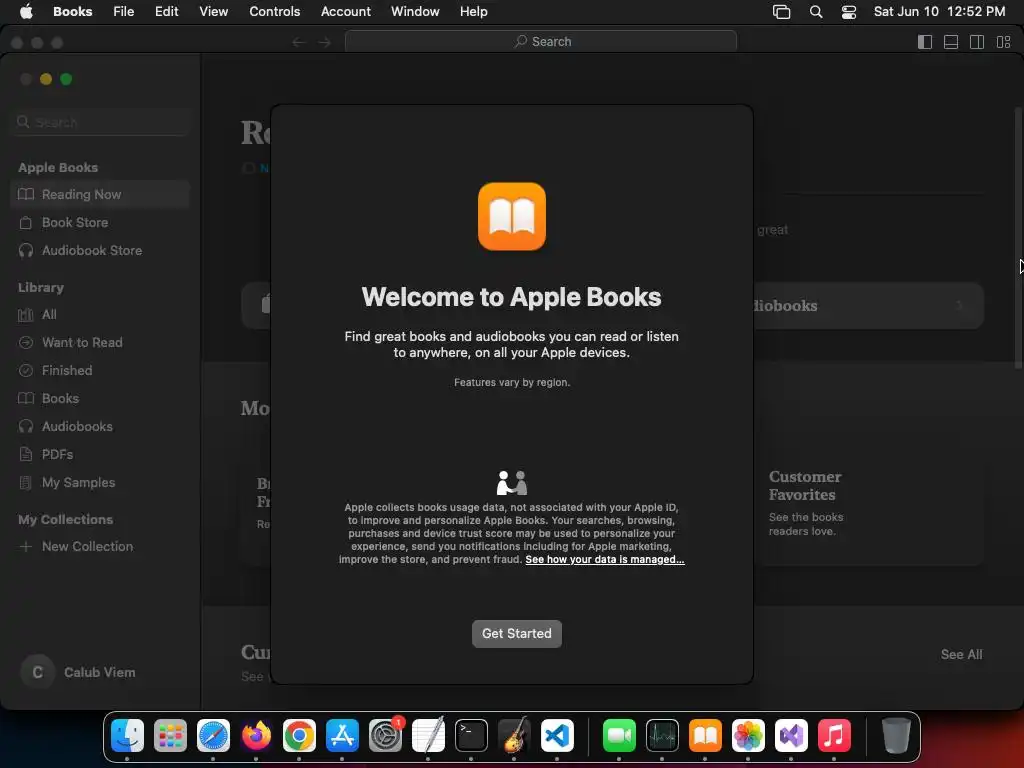Open Finder from the Dock
The width and height of the screenshot is (1024, 768).
[127, 736]
